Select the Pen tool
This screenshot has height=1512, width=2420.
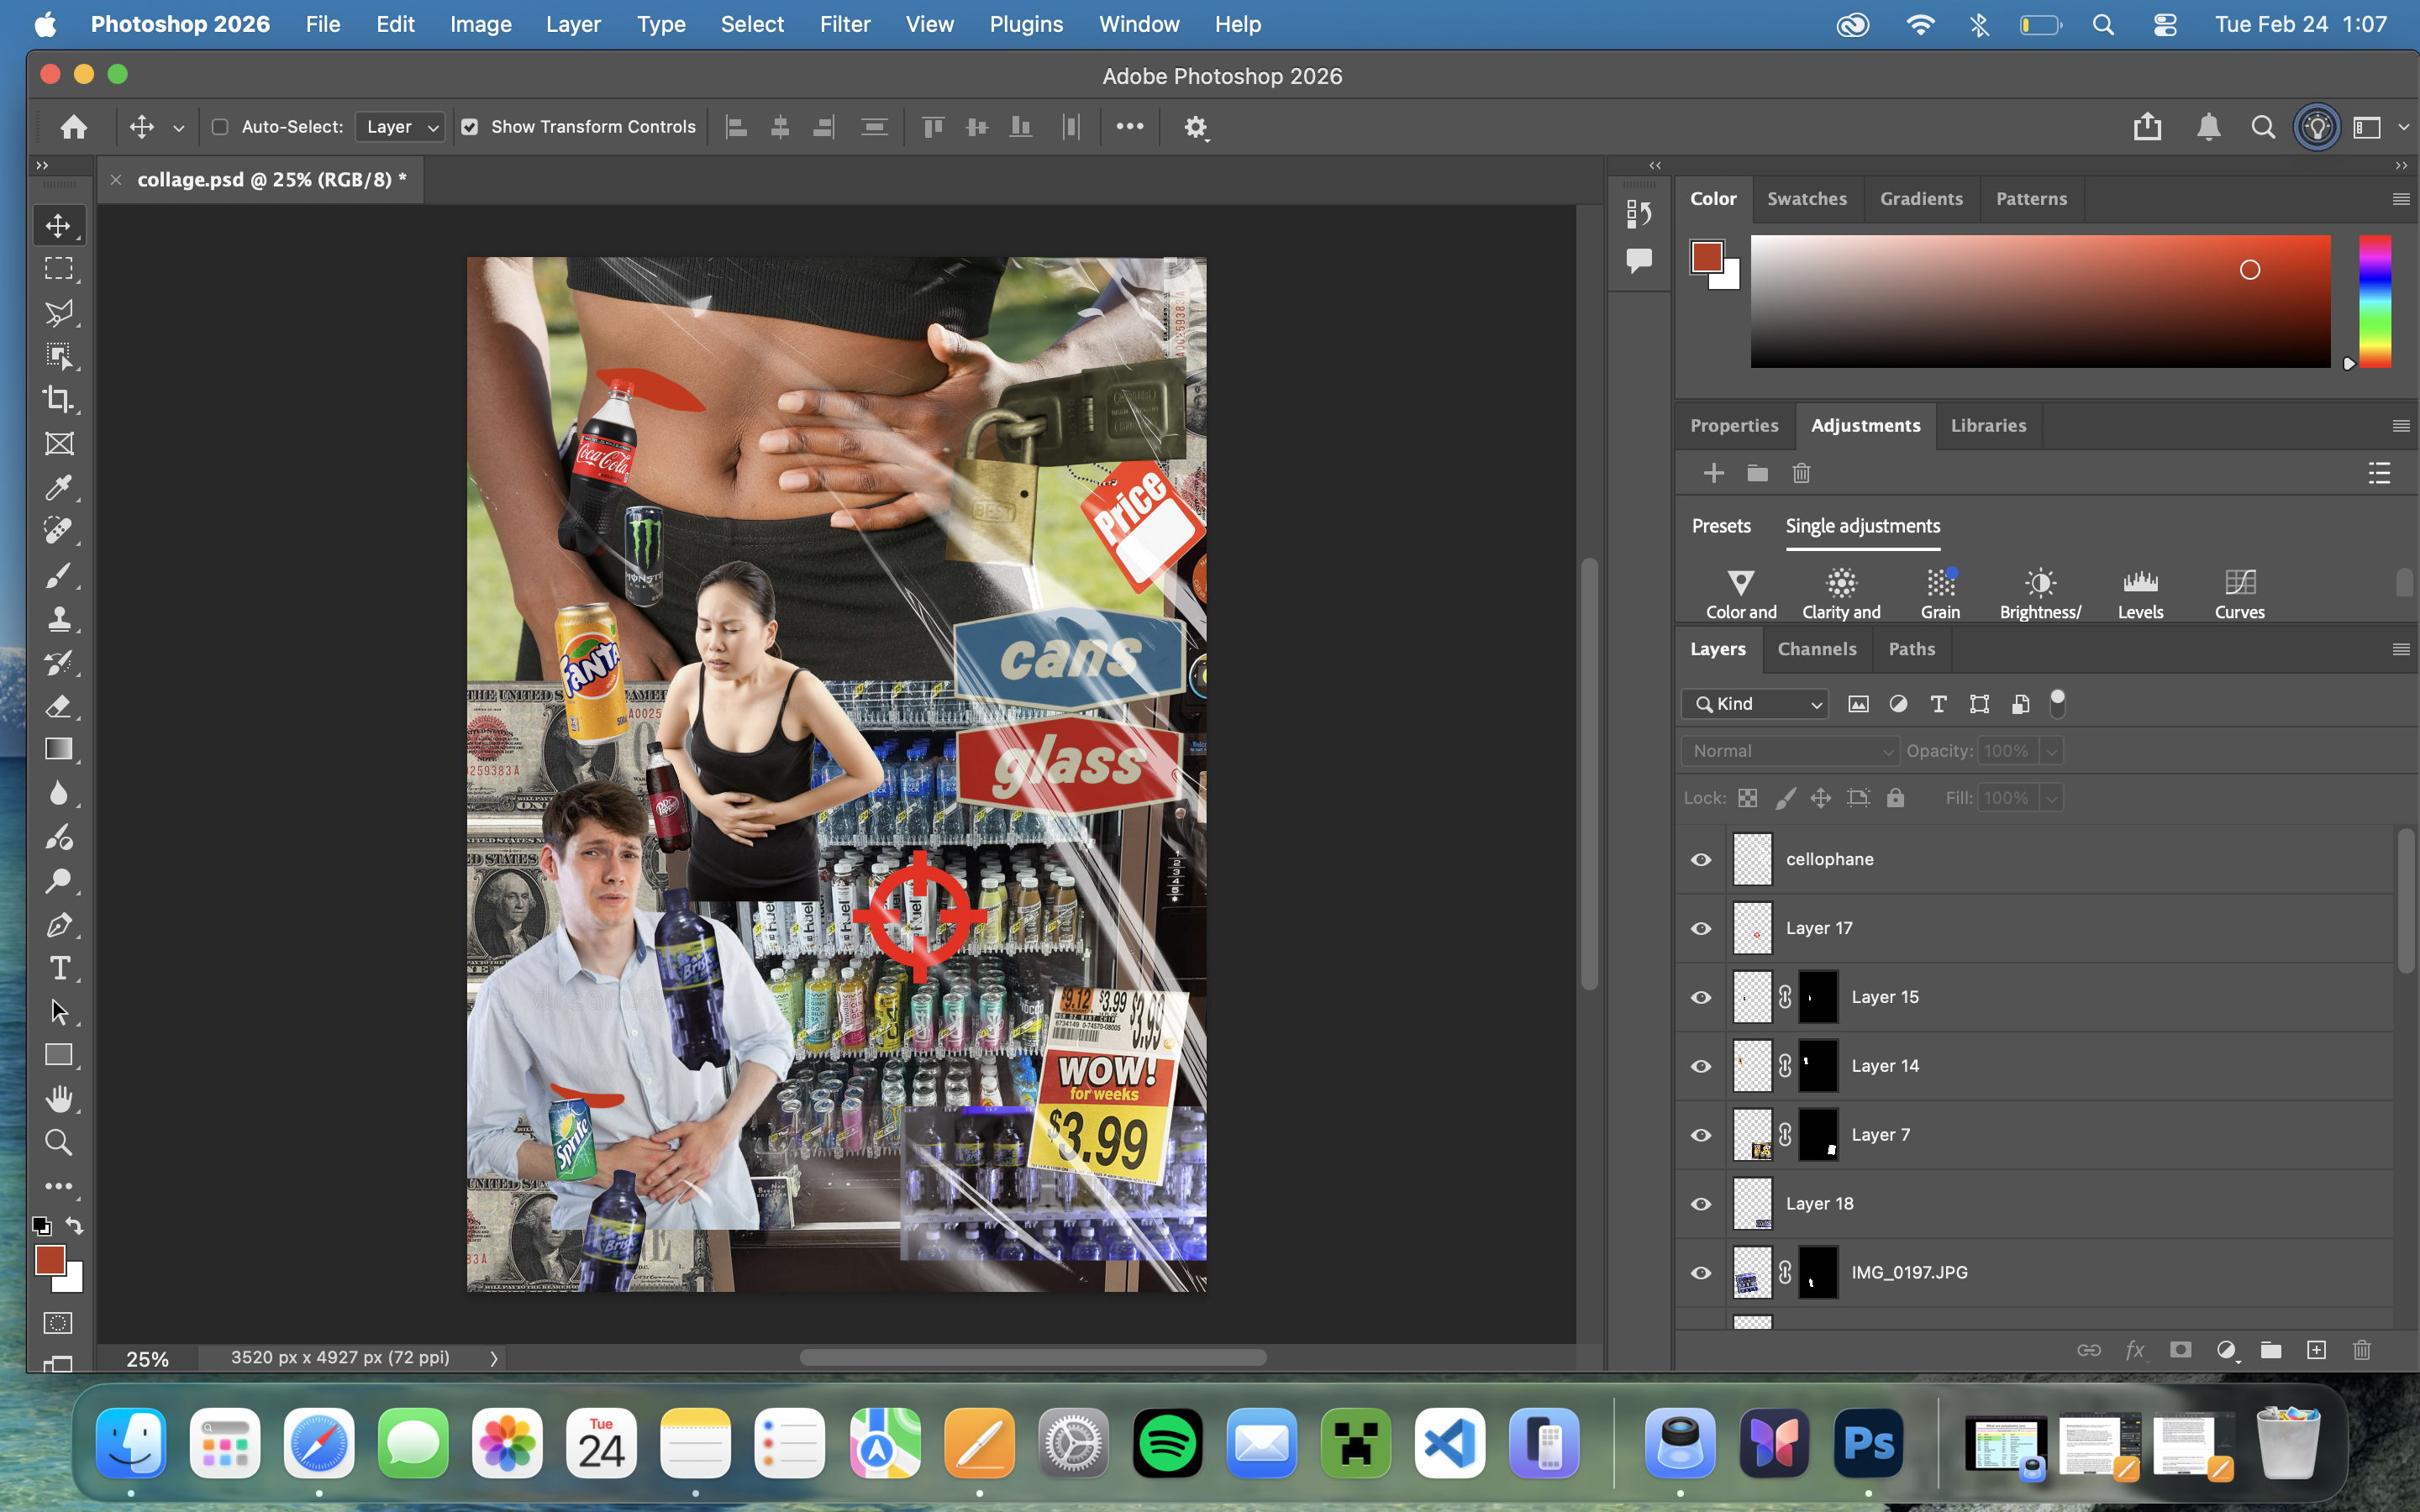[58, 925]
